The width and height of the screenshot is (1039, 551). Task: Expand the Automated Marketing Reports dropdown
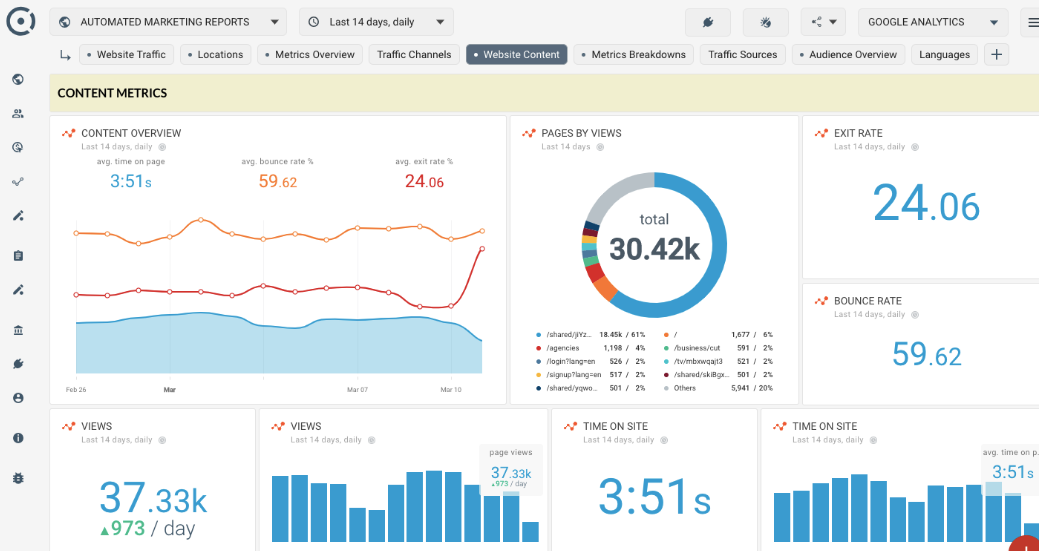tap(168, 22)
